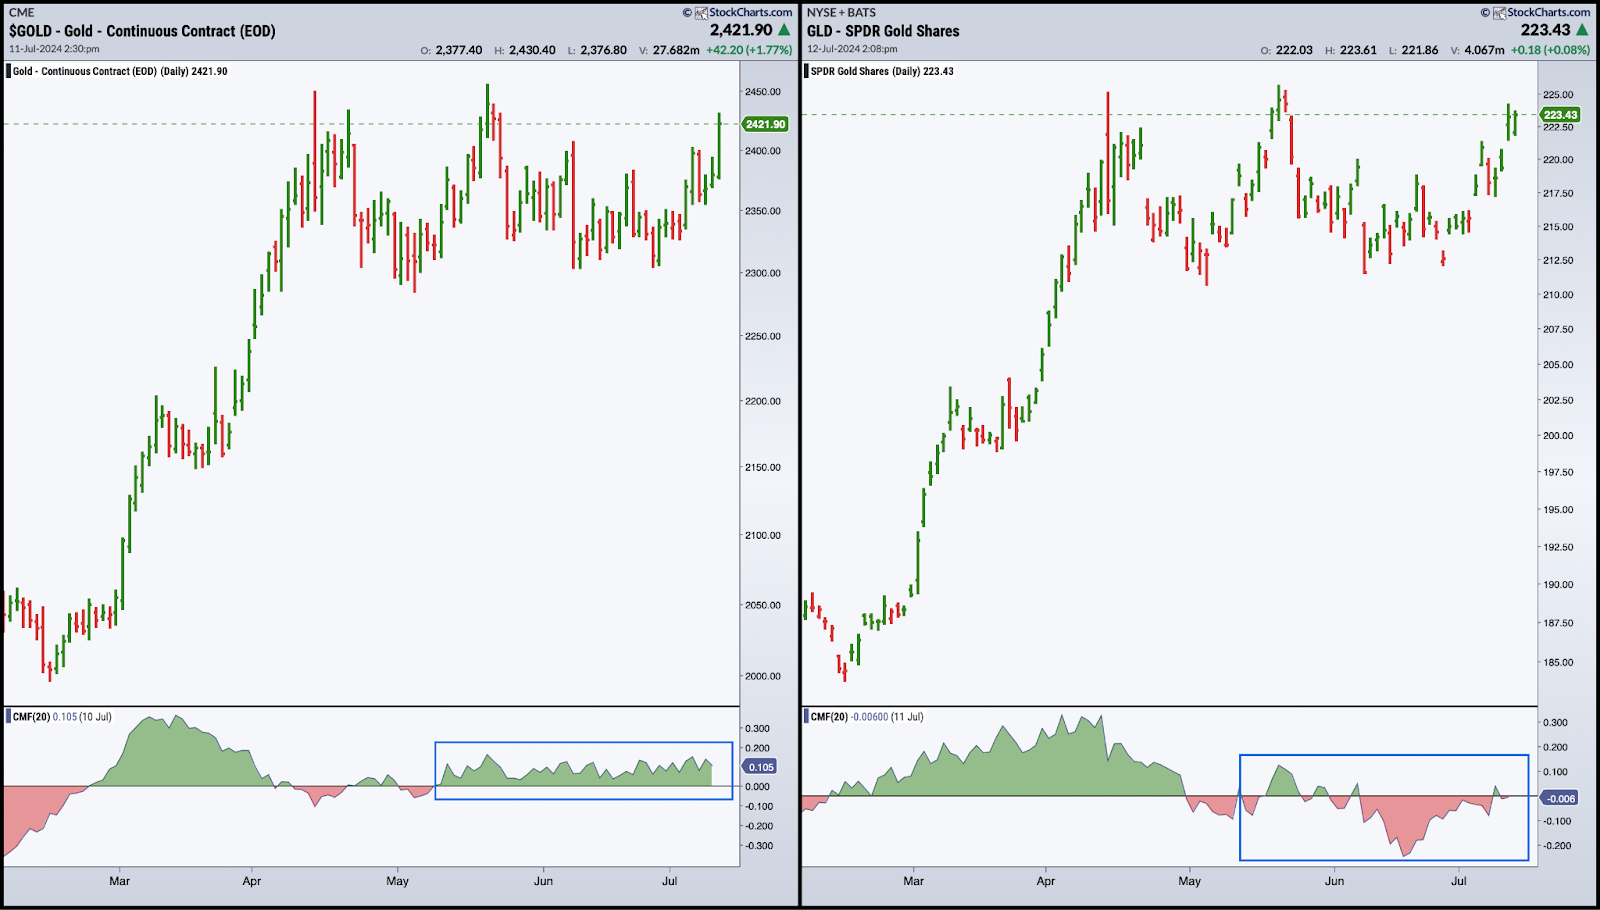
Task: Click the GLD - SPDR Gold Shares title
Action: click(x=883, y=31)
